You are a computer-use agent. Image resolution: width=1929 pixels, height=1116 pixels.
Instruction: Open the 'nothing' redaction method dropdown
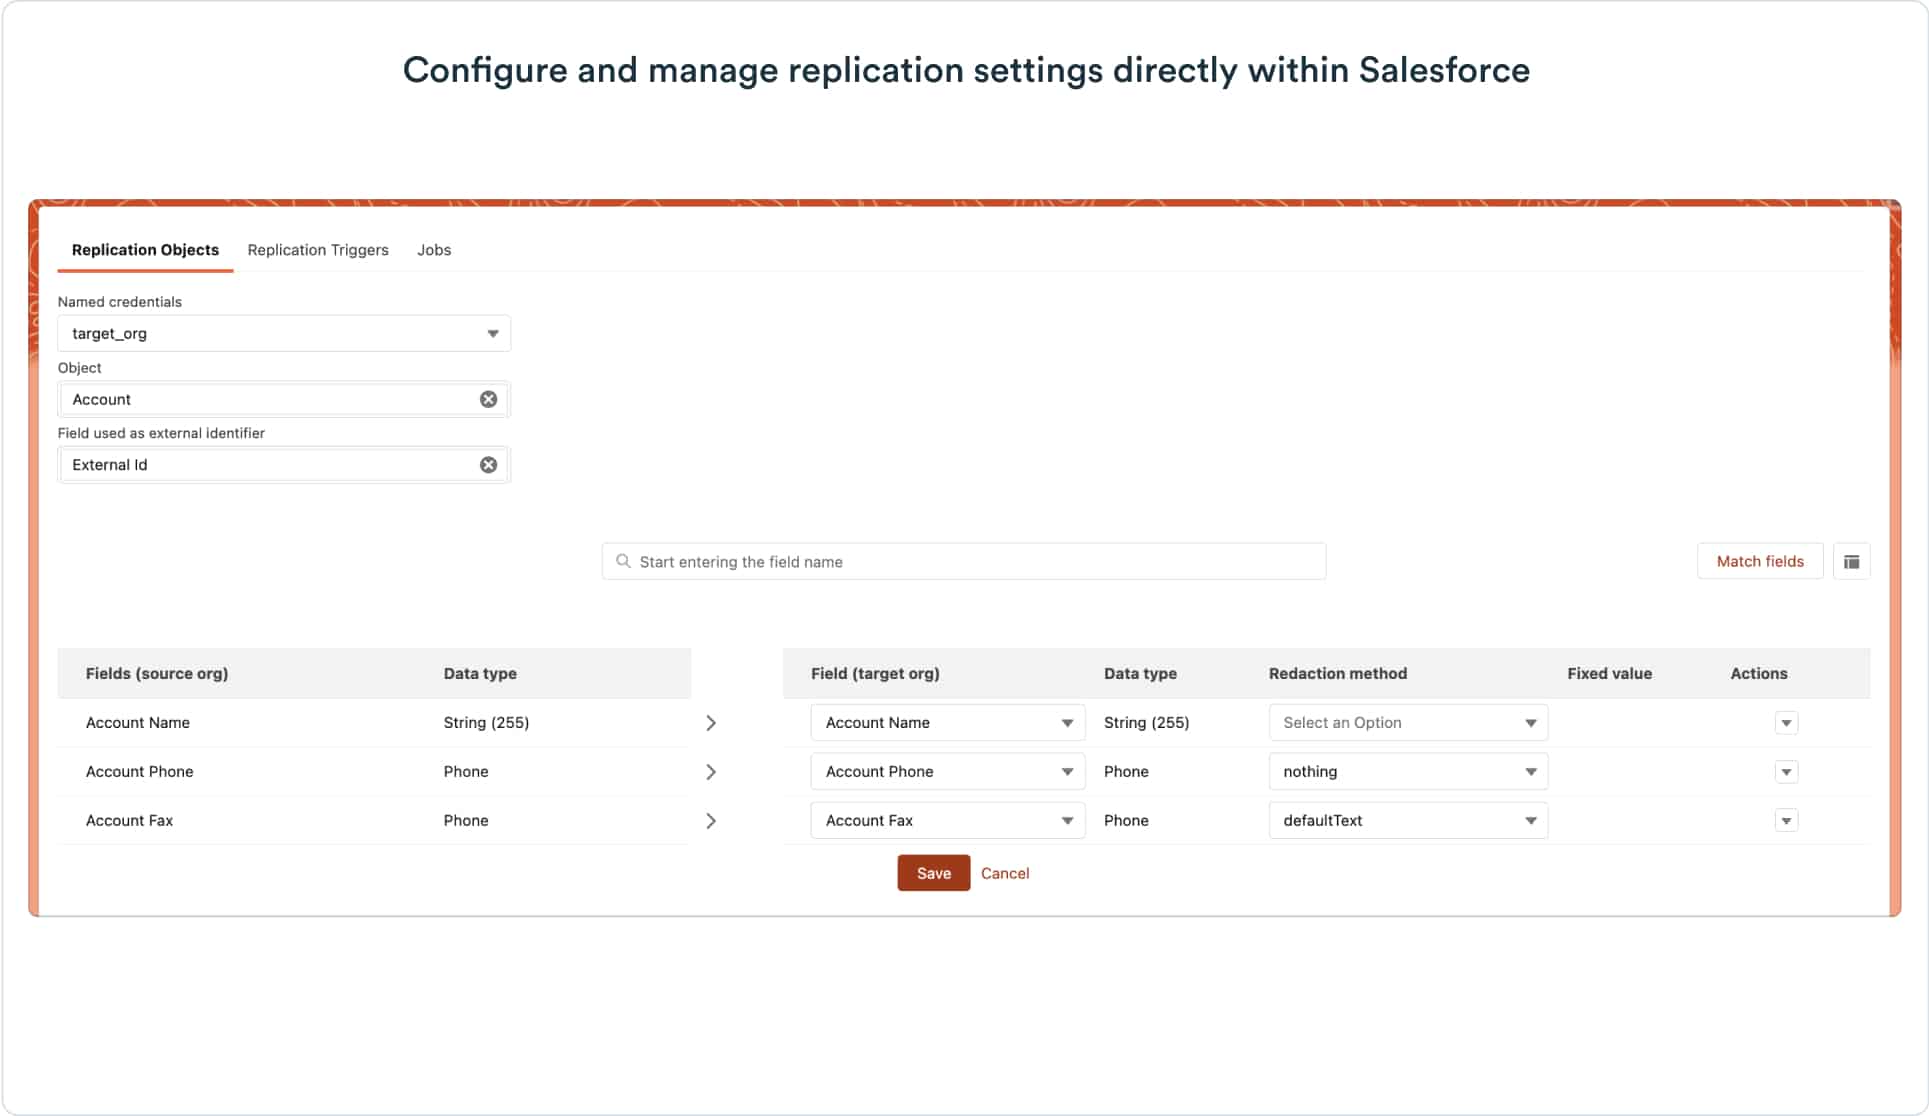(1407, 772)
